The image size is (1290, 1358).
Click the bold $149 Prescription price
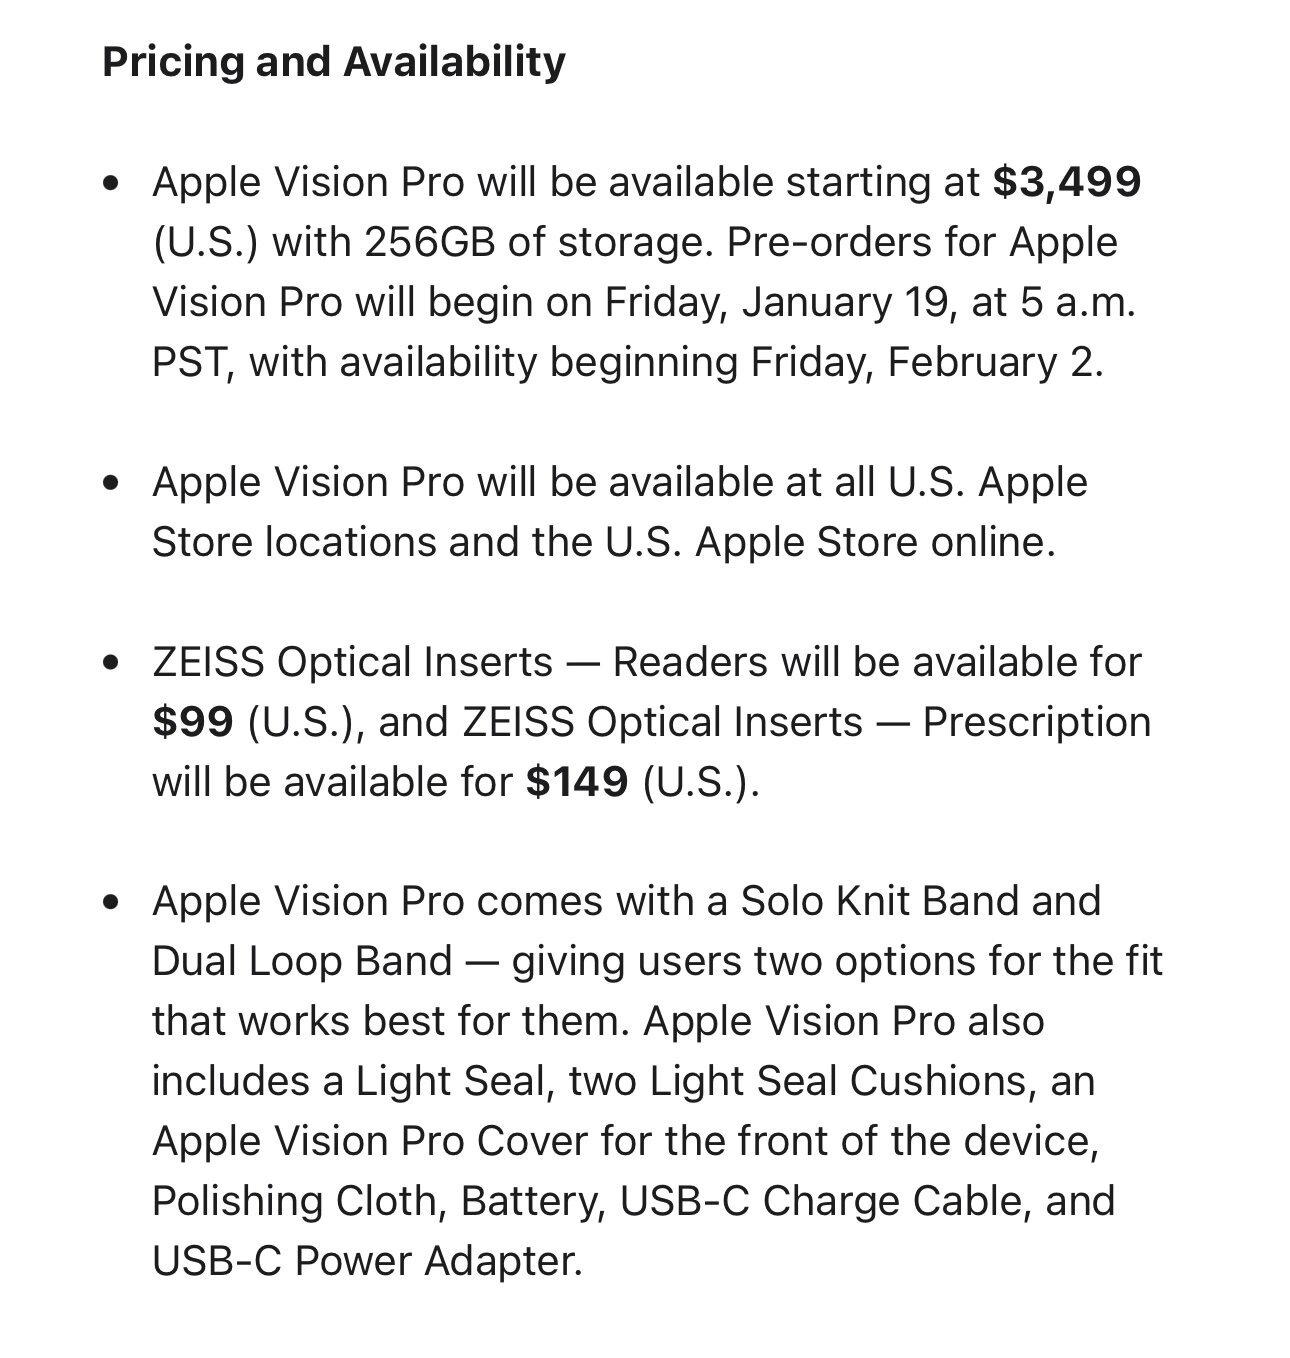(577, 782)
